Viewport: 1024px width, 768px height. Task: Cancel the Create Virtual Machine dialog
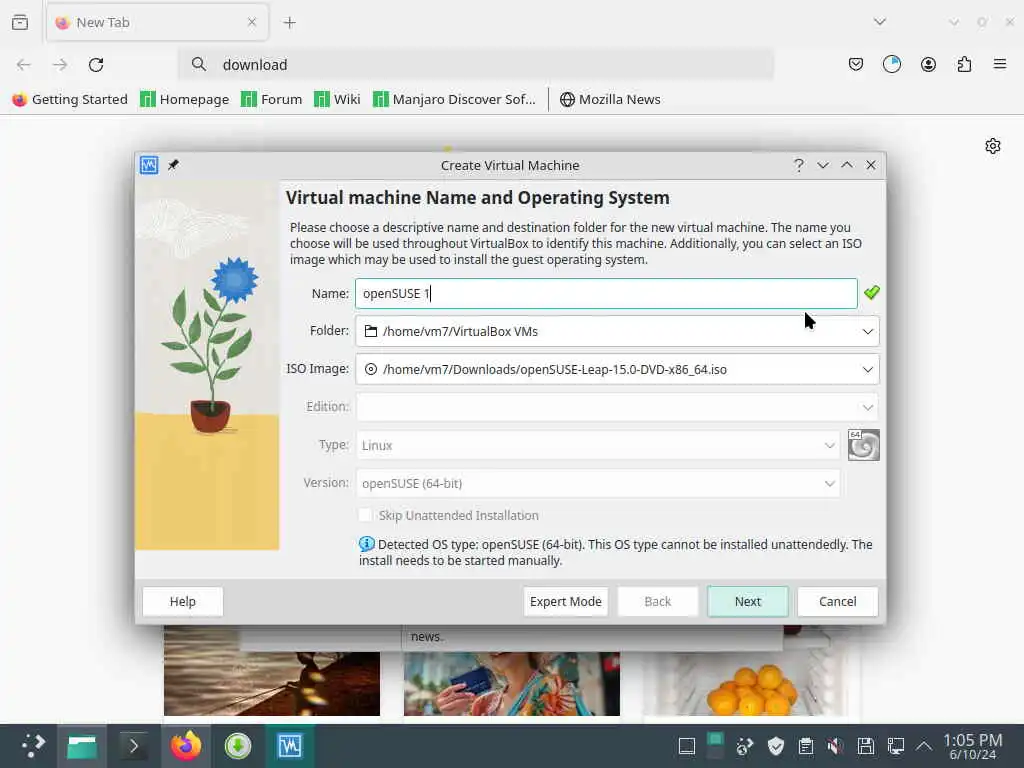coord(837,601)
